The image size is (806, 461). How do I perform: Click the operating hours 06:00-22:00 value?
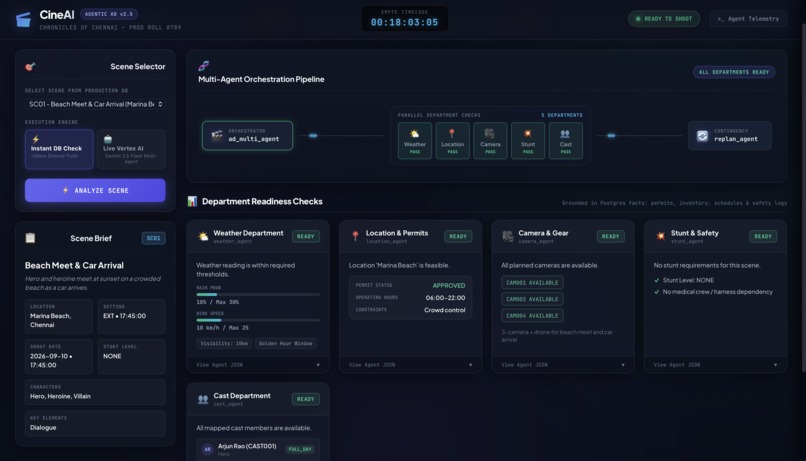click(x=445, y=298)
